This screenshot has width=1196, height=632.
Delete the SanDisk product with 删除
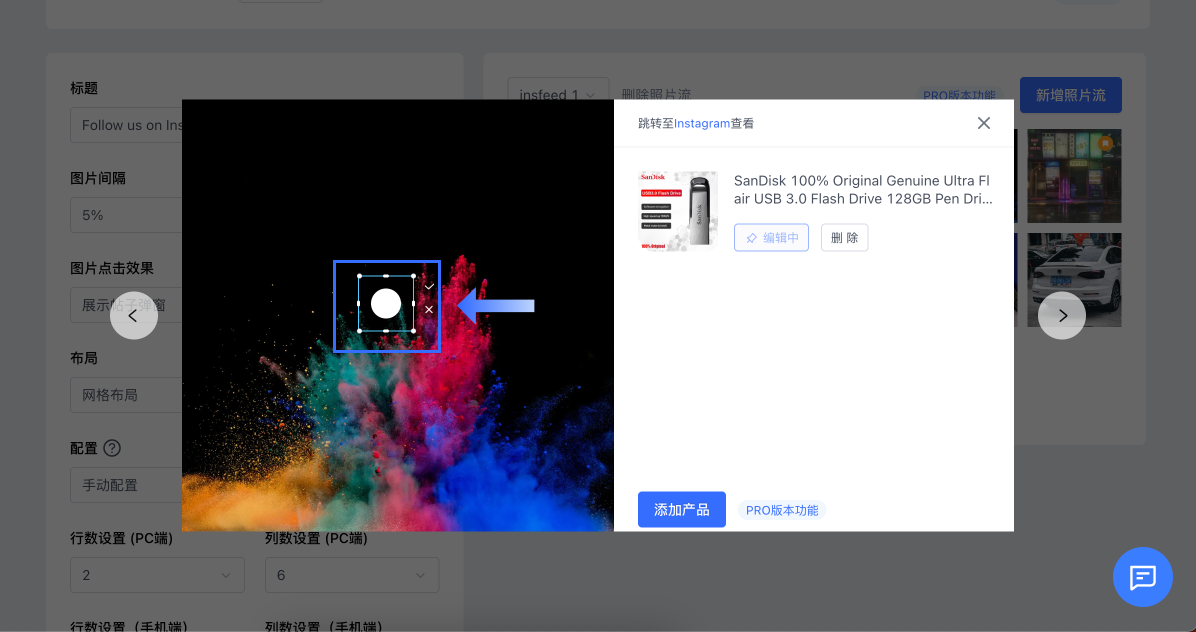coord(844,238)
